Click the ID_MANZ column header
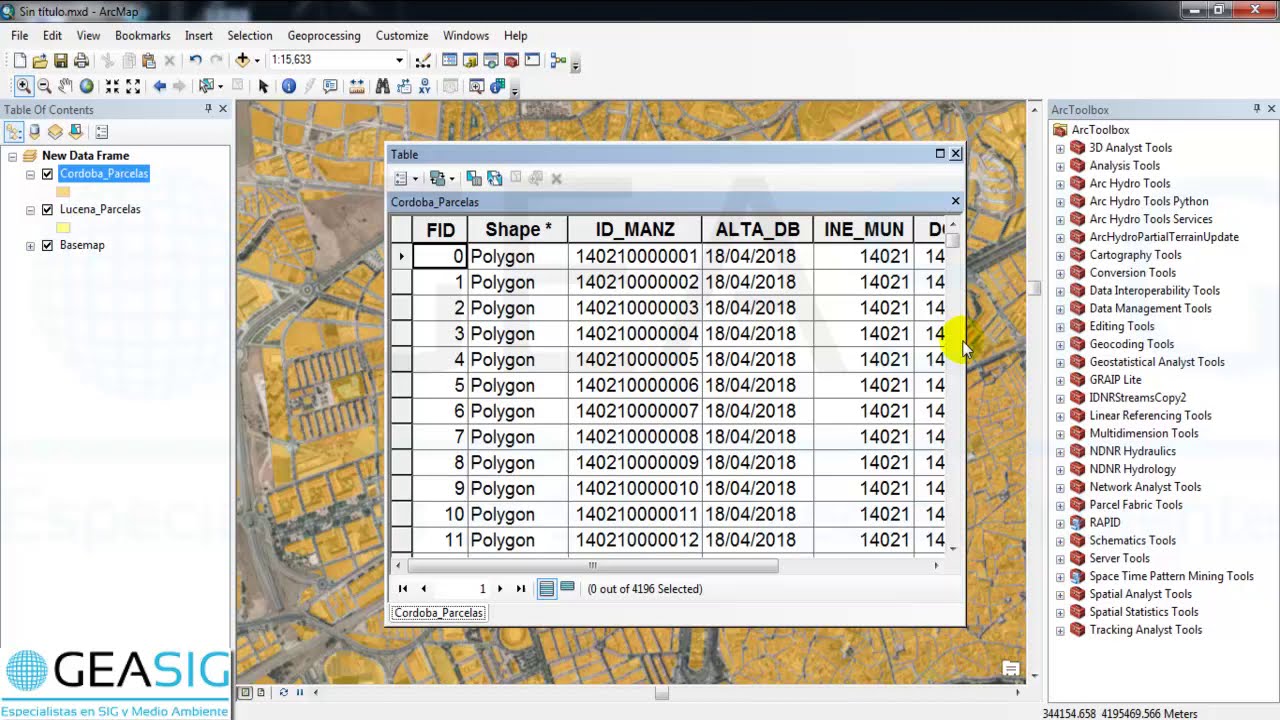 [635, 230]
